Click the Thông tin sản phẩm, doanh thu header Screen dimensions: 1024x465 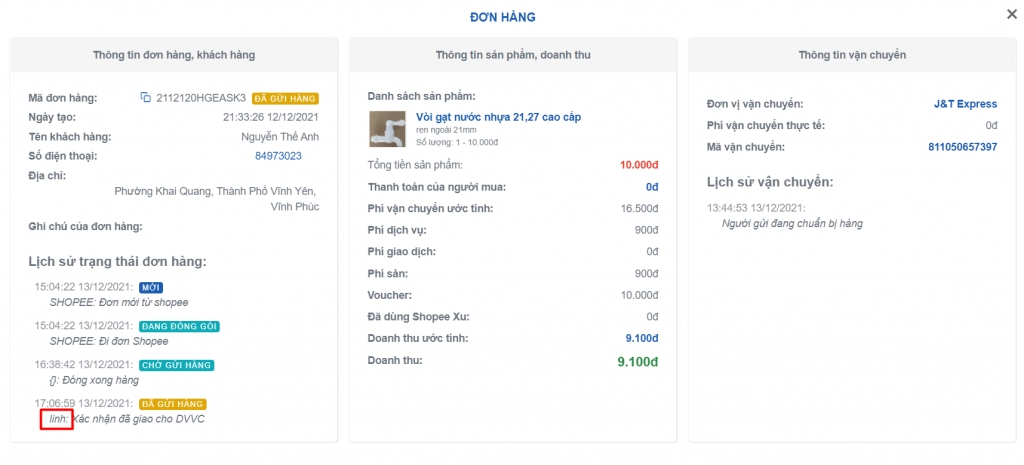click(513, 55)
